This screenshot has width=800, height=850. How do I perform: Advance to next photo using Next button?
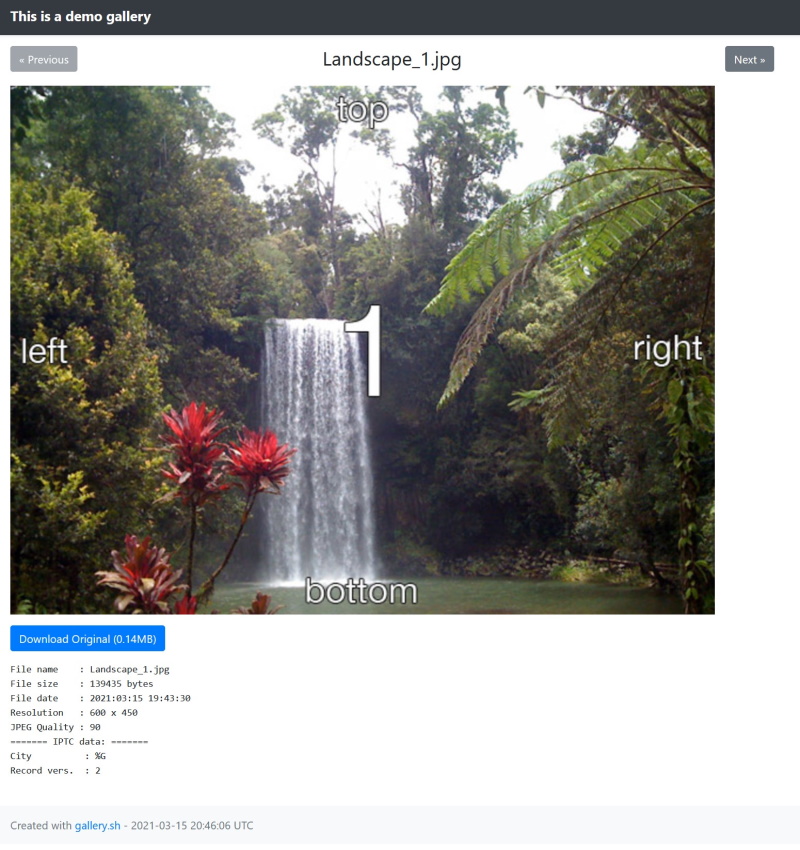(x=749, y=59)
